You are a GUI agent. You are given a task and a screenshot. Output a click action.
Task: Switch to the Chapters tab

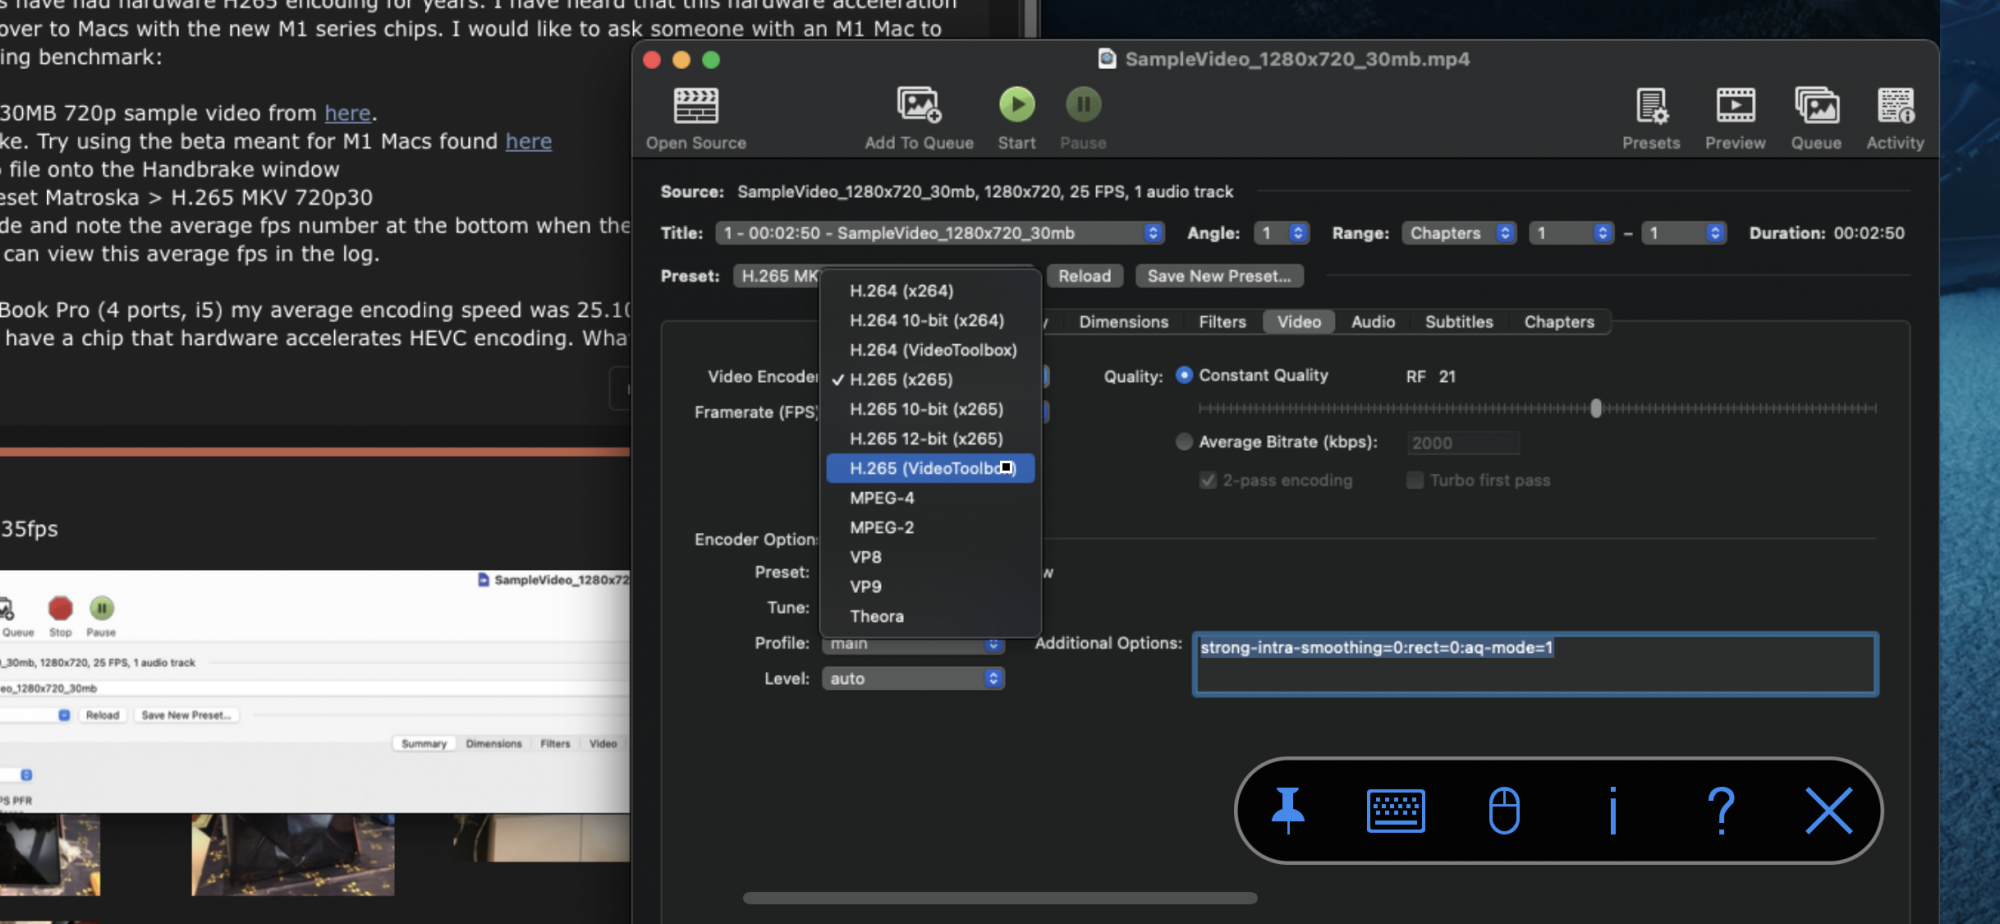tap(1559, 322)
